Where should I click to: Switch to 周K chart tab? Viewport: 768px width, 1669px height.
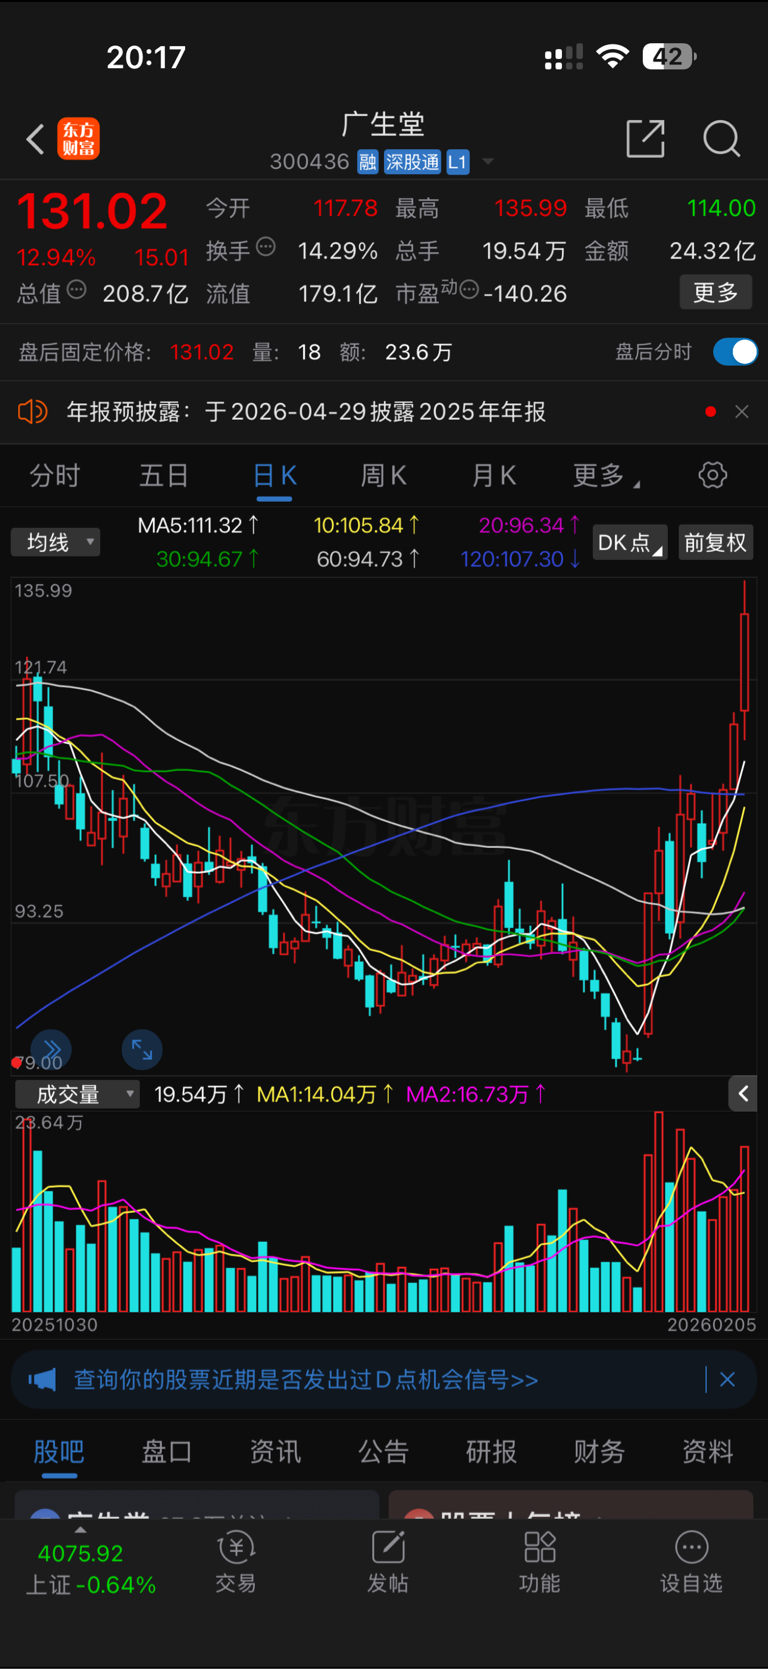coord(383,476)
